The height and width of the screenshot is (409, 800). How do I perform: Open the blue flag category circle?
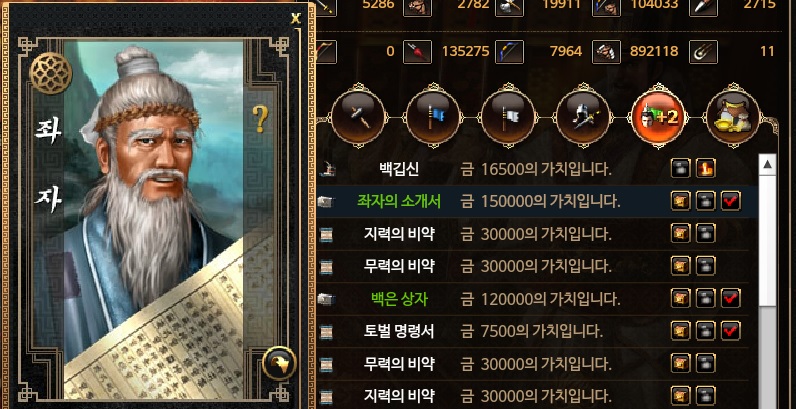click(433, 116)
